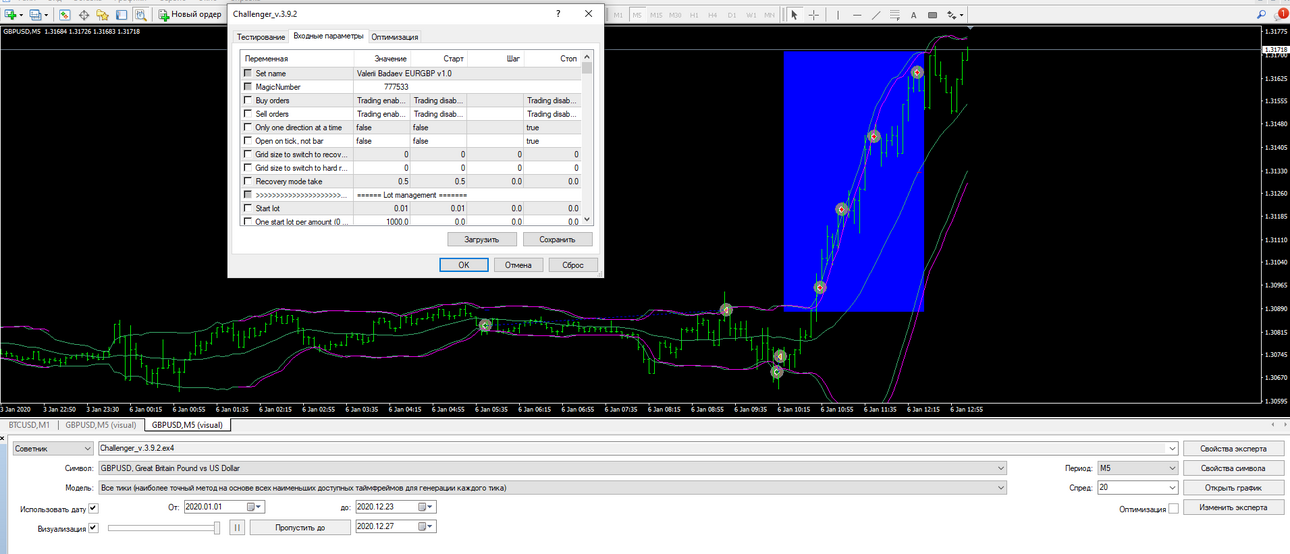Toggle the Buy orders checkbox
Image resolution: width=1290 pixels, height=554 pixels.
coord(248,100)
